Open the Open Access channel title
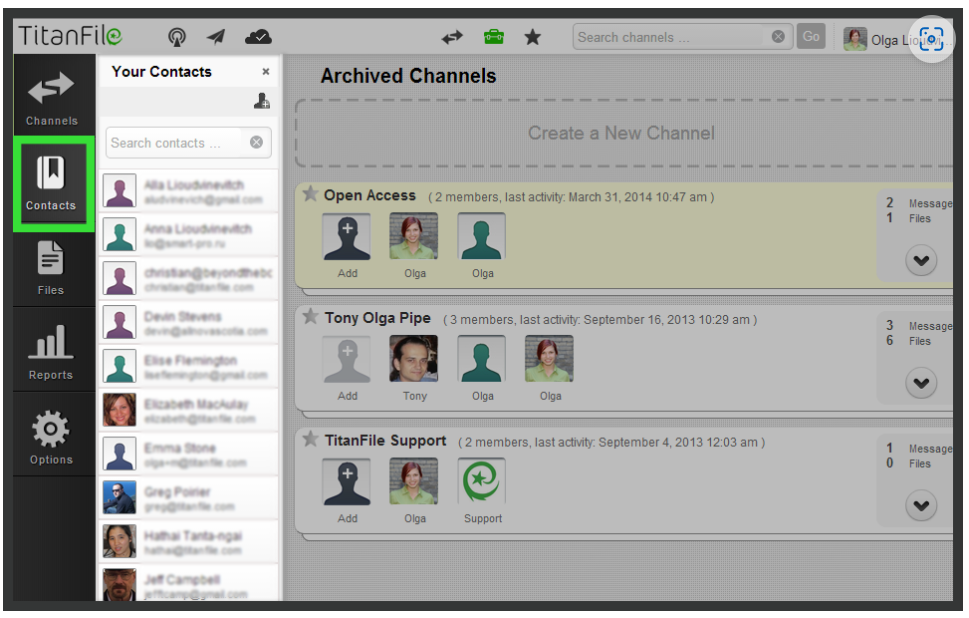The width and height of the screenshot is (969, 618). 370,195
